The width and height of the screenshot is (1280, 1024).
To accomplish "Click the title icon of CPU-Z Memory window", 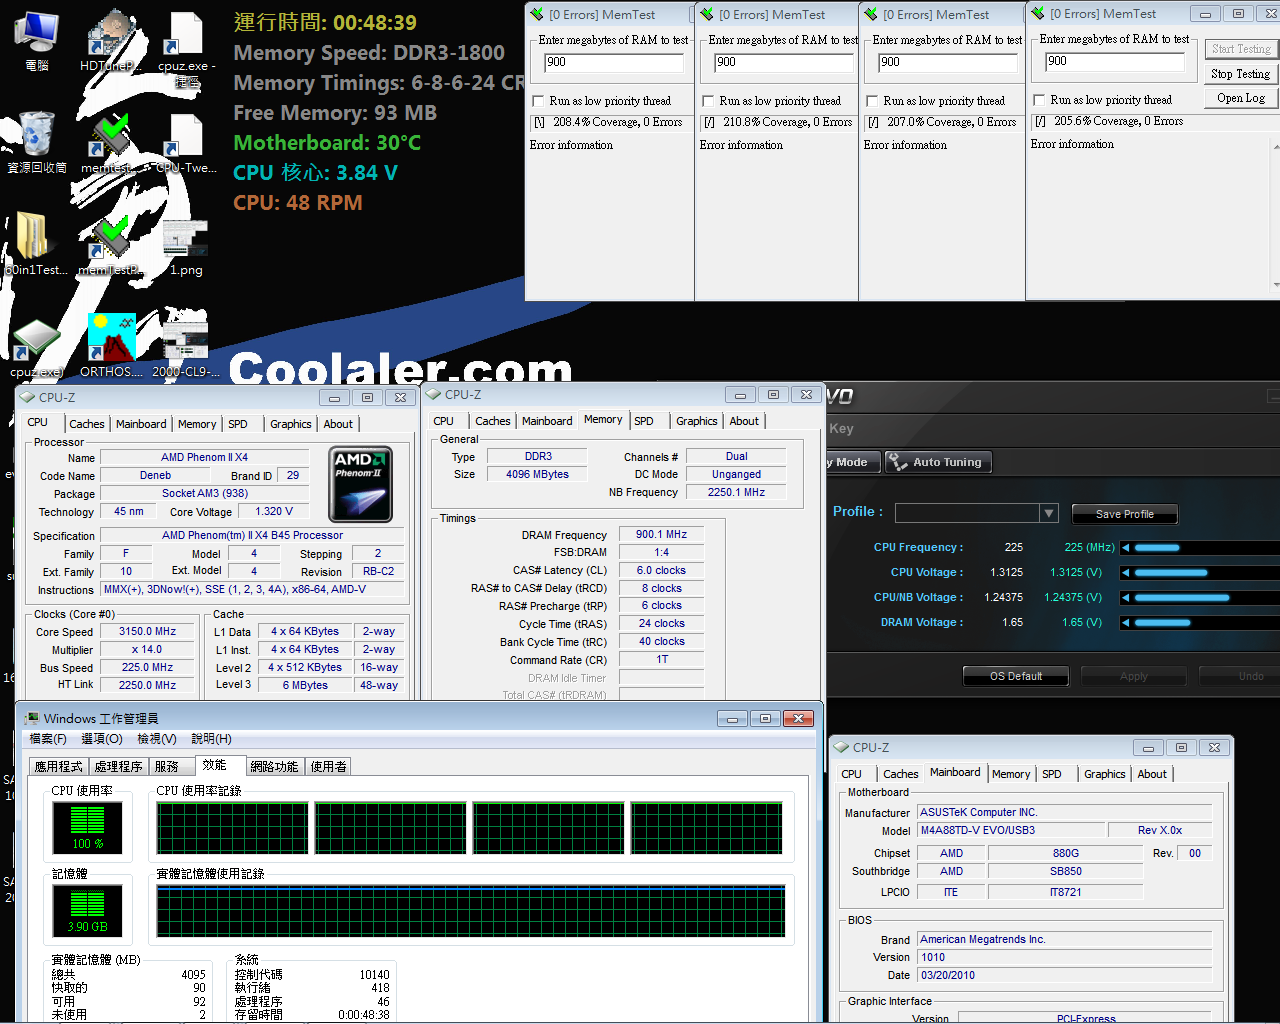I will point(434,394).
